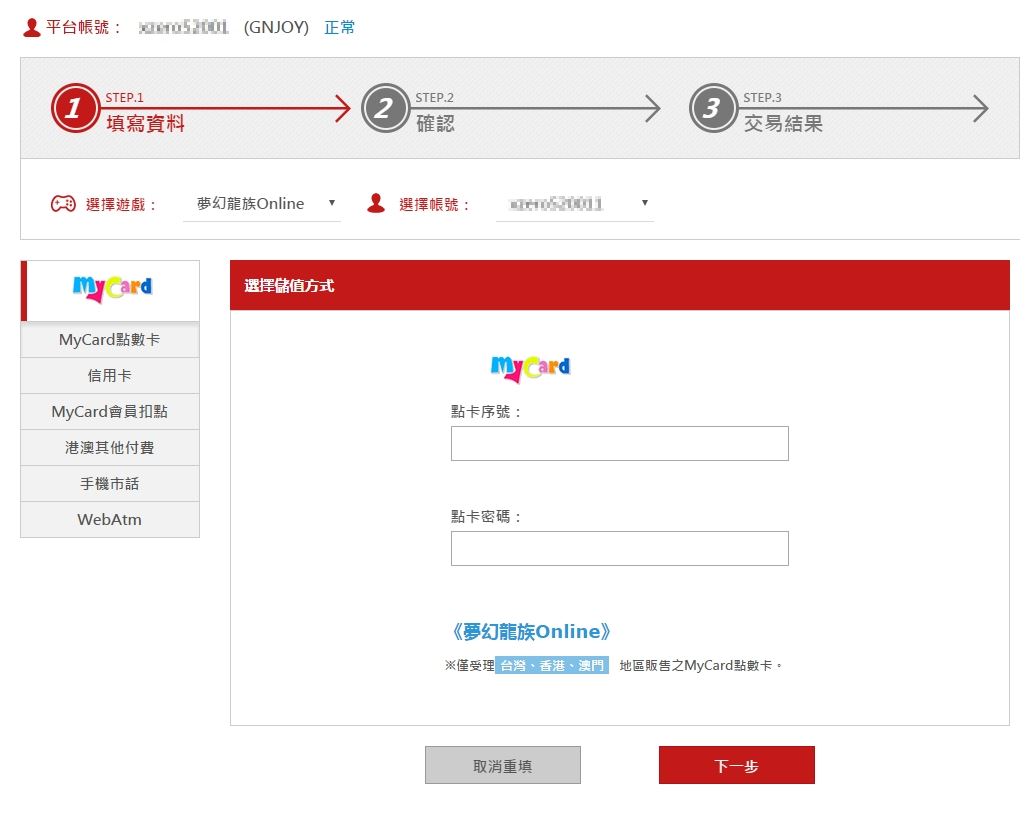The image size is (1033, 826).
Task: Select the MyCard logo tab in sidebar
Action: 111,290
